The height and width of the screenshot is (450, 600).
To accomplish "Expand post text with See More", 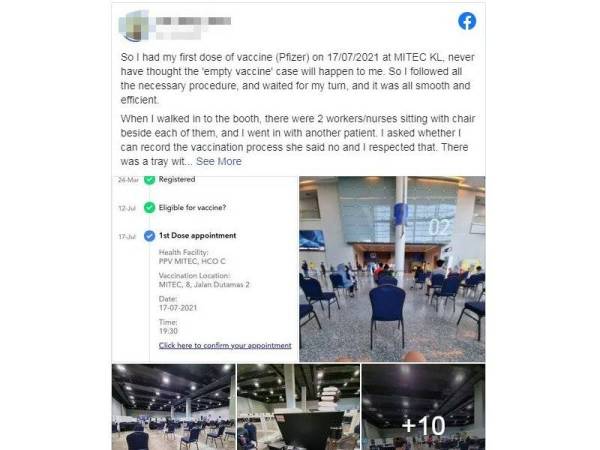I will point(218,161).
